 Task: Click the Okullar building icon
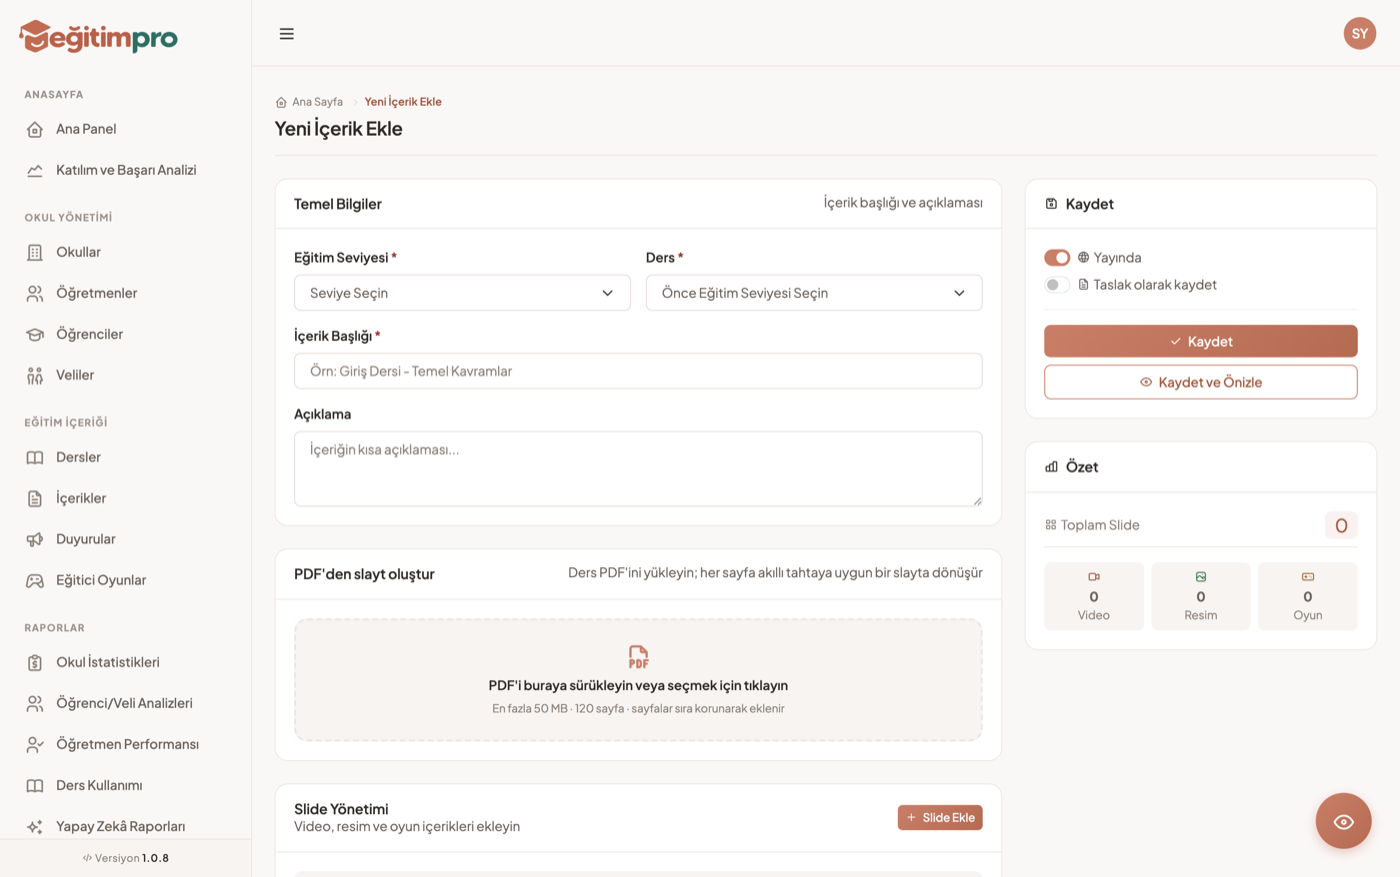pos(35,252)
